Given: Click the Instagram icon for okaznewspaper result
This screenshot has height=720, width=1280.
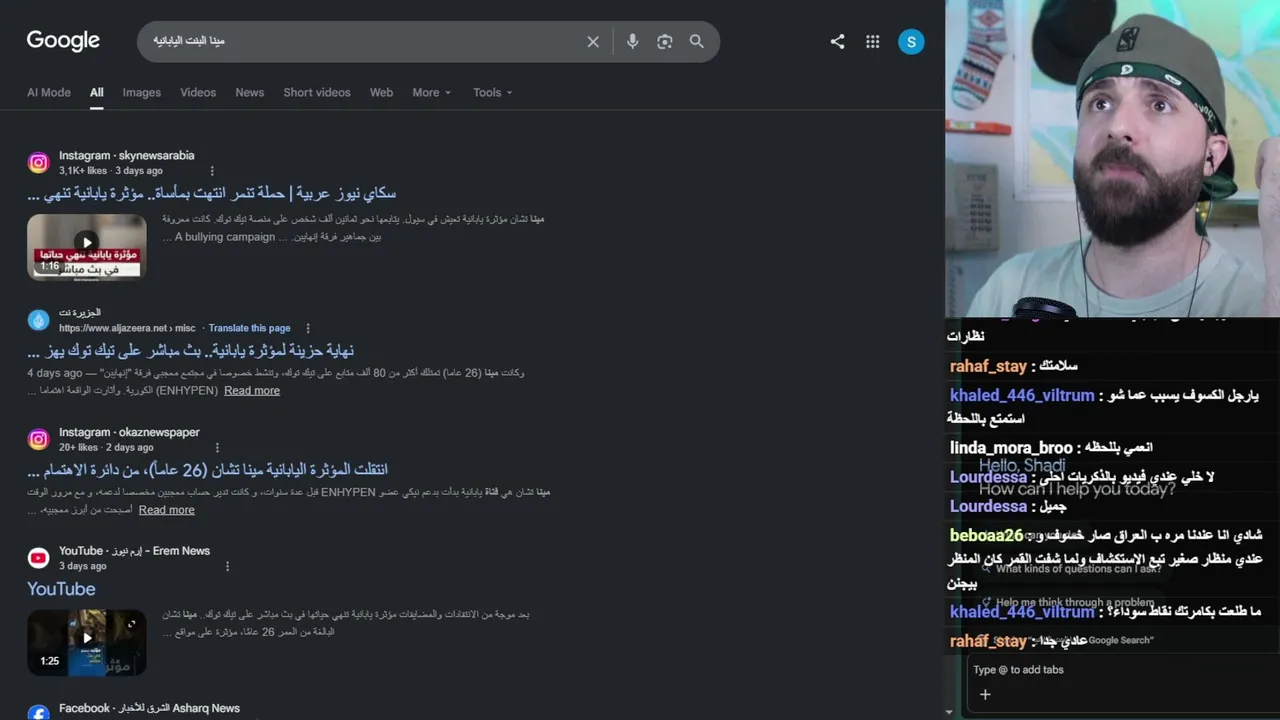Looking at the screenshot, I should [38, 440].
